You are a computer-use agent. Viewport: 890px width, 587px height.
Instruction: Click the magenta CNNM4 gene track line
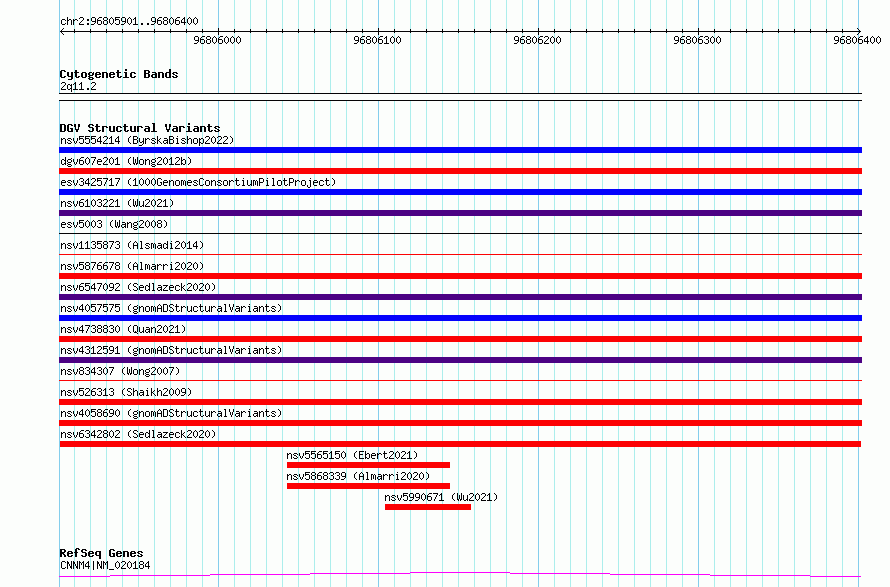(x=460, y=575)
